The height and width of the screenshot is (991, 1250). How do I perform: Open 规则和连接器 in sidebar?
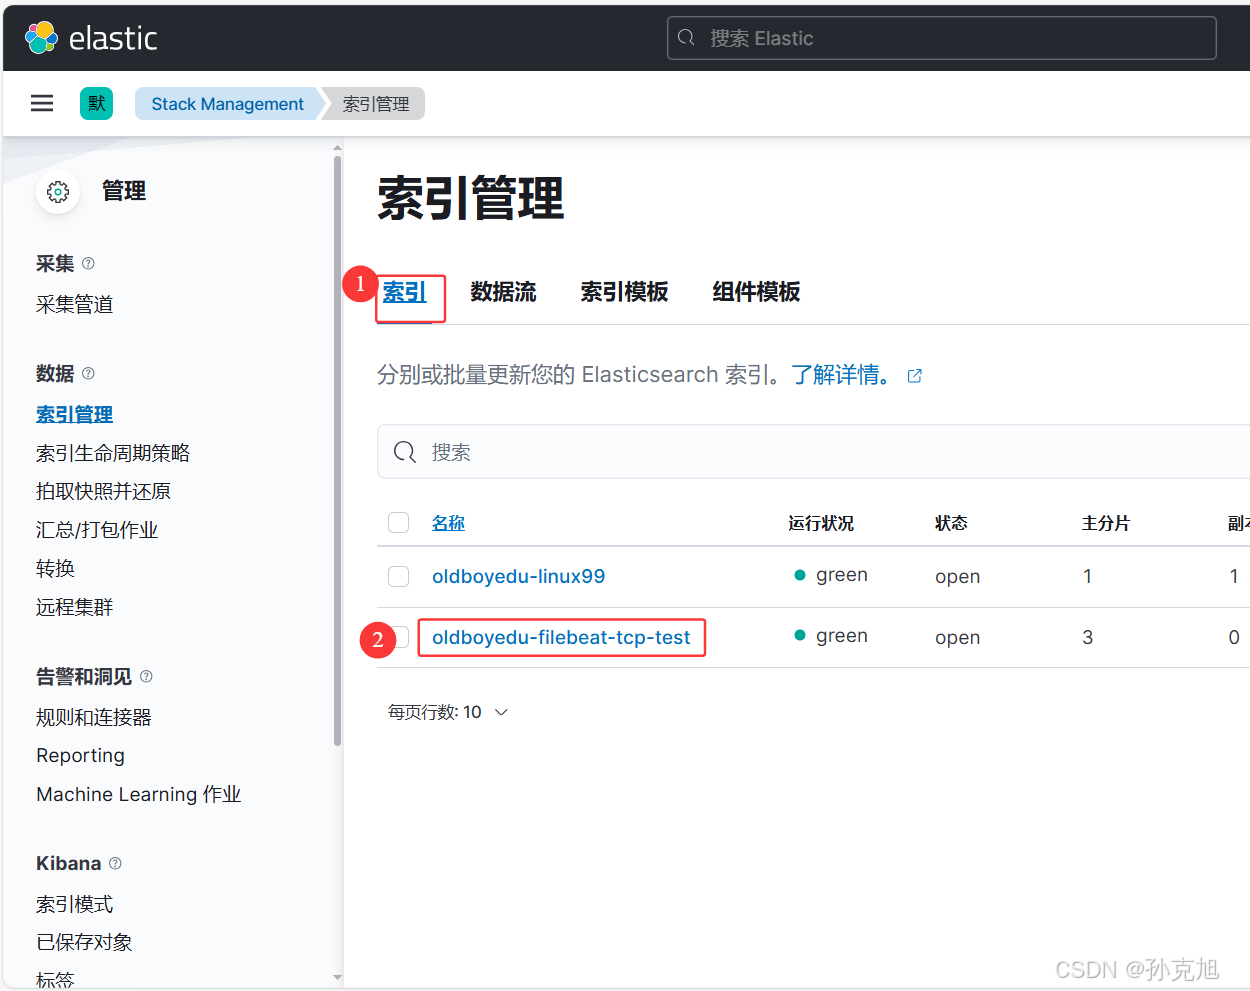94,717
